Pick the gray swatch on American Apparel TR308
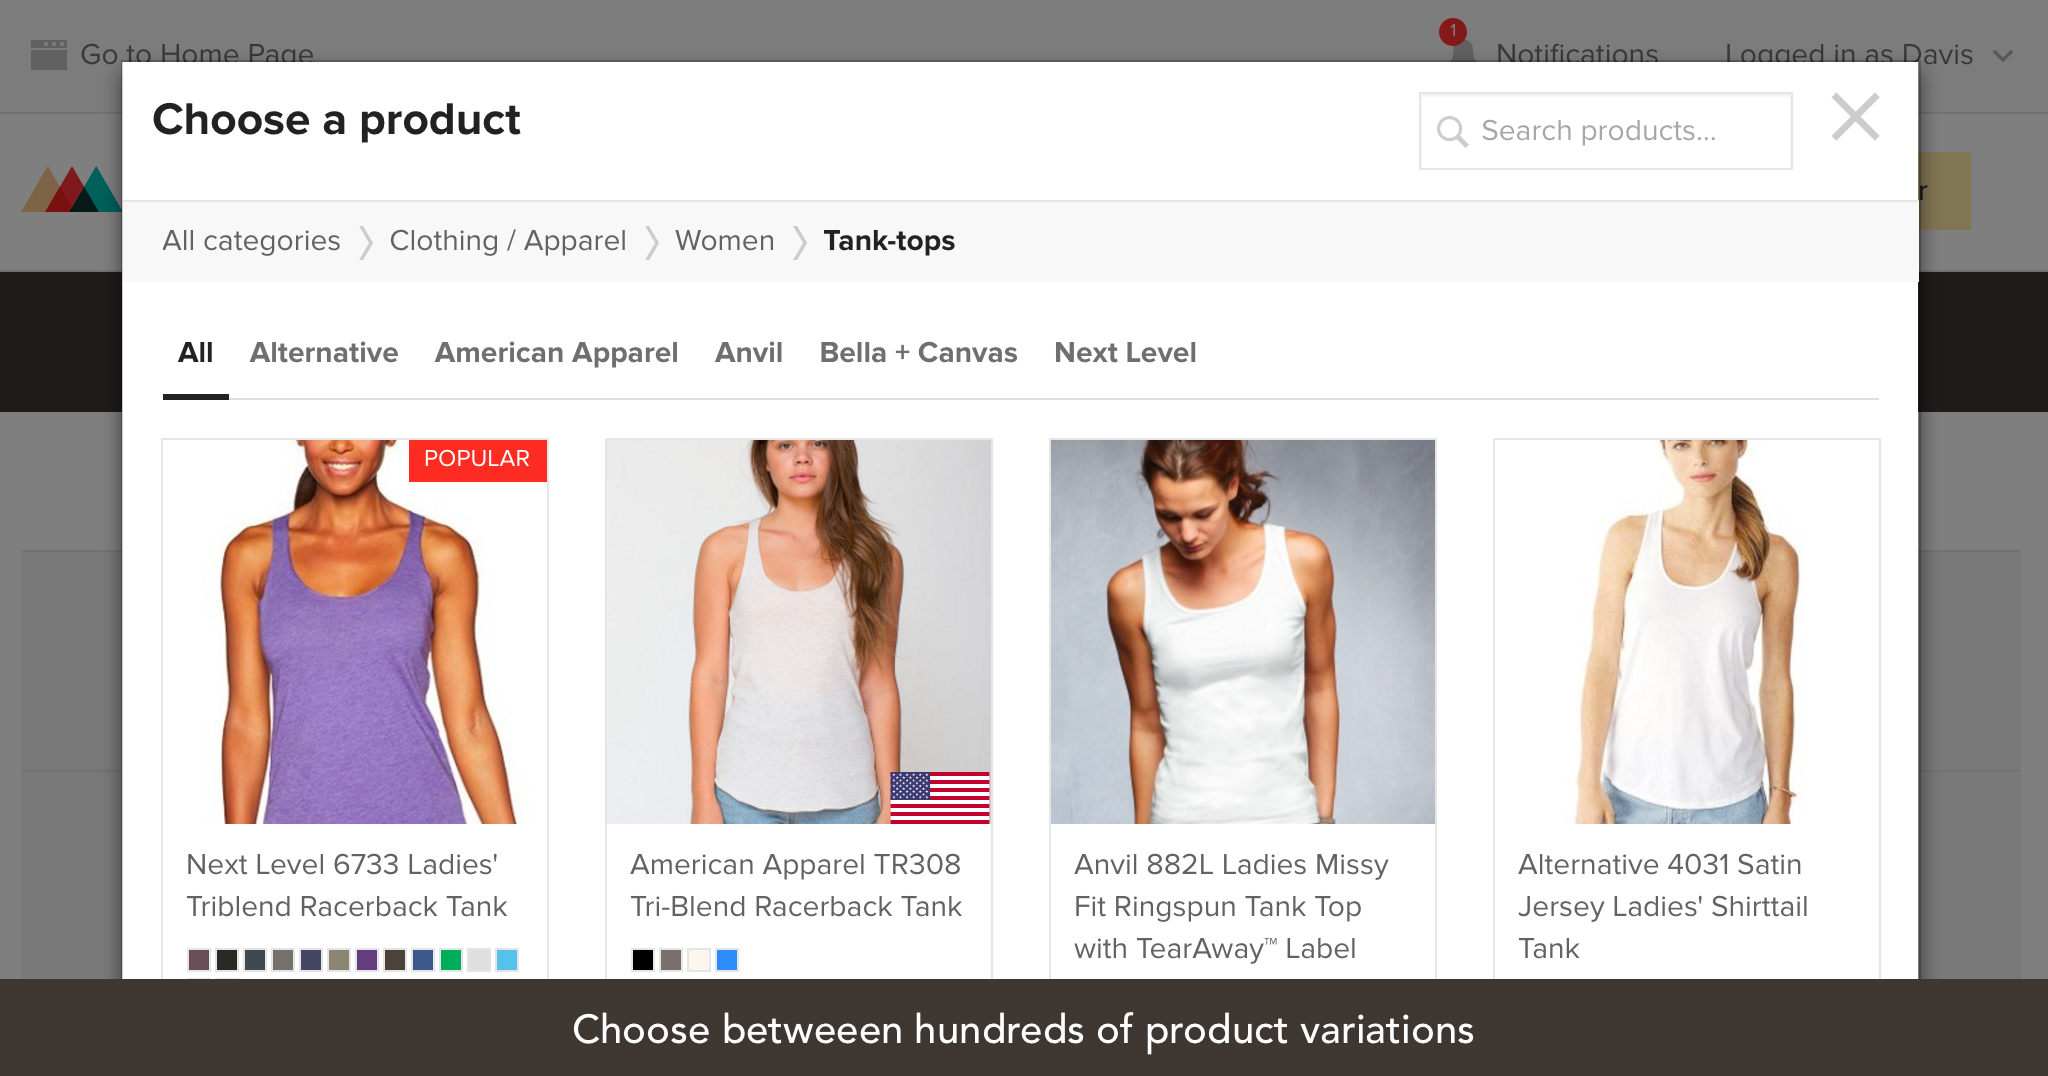The width and height of the screenshot is (2048, 1076). [x=671, y=960]
